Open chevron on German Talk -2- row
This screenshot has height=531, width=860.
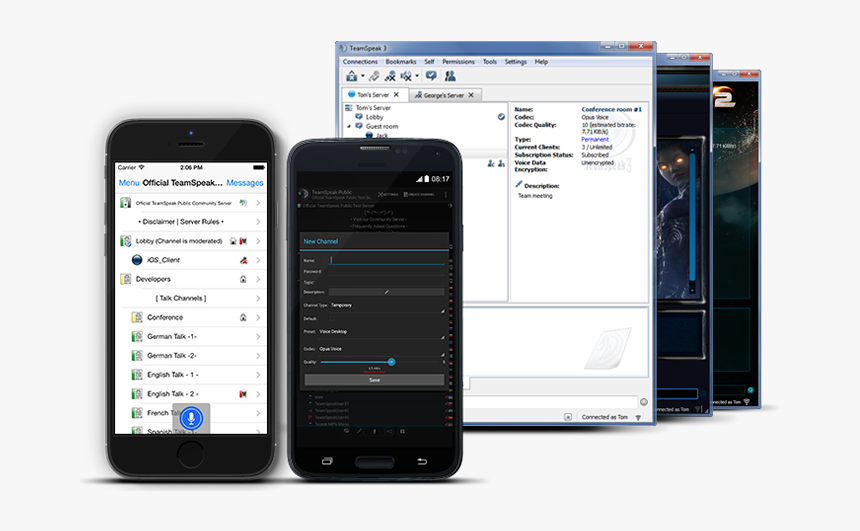(x=258, y=355)
